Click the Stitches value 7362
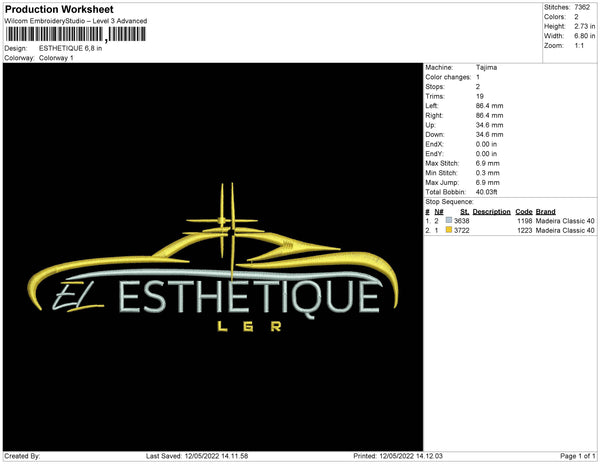The height and width of the screenshot is (464, 600). coord(582,7)
